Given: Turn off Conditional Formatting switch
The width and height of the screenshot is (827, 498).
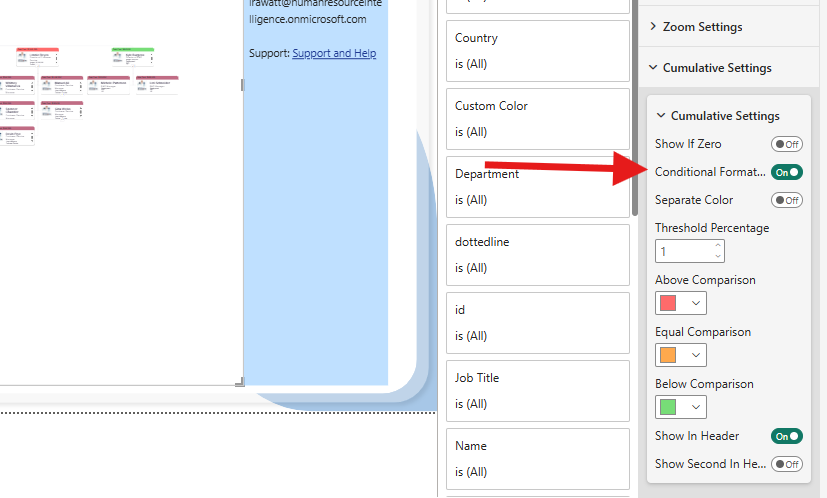Looking at the screenshot, I should pos(786,172).
